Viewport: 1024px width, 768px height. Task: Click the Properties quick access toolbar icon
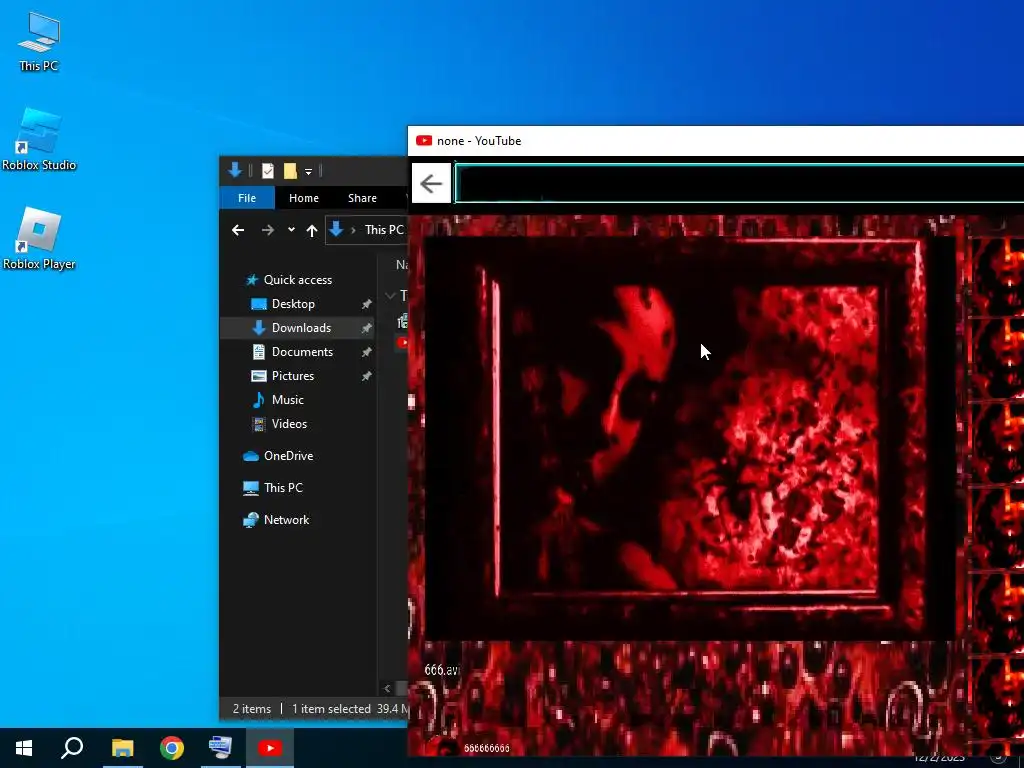(268, 171)
